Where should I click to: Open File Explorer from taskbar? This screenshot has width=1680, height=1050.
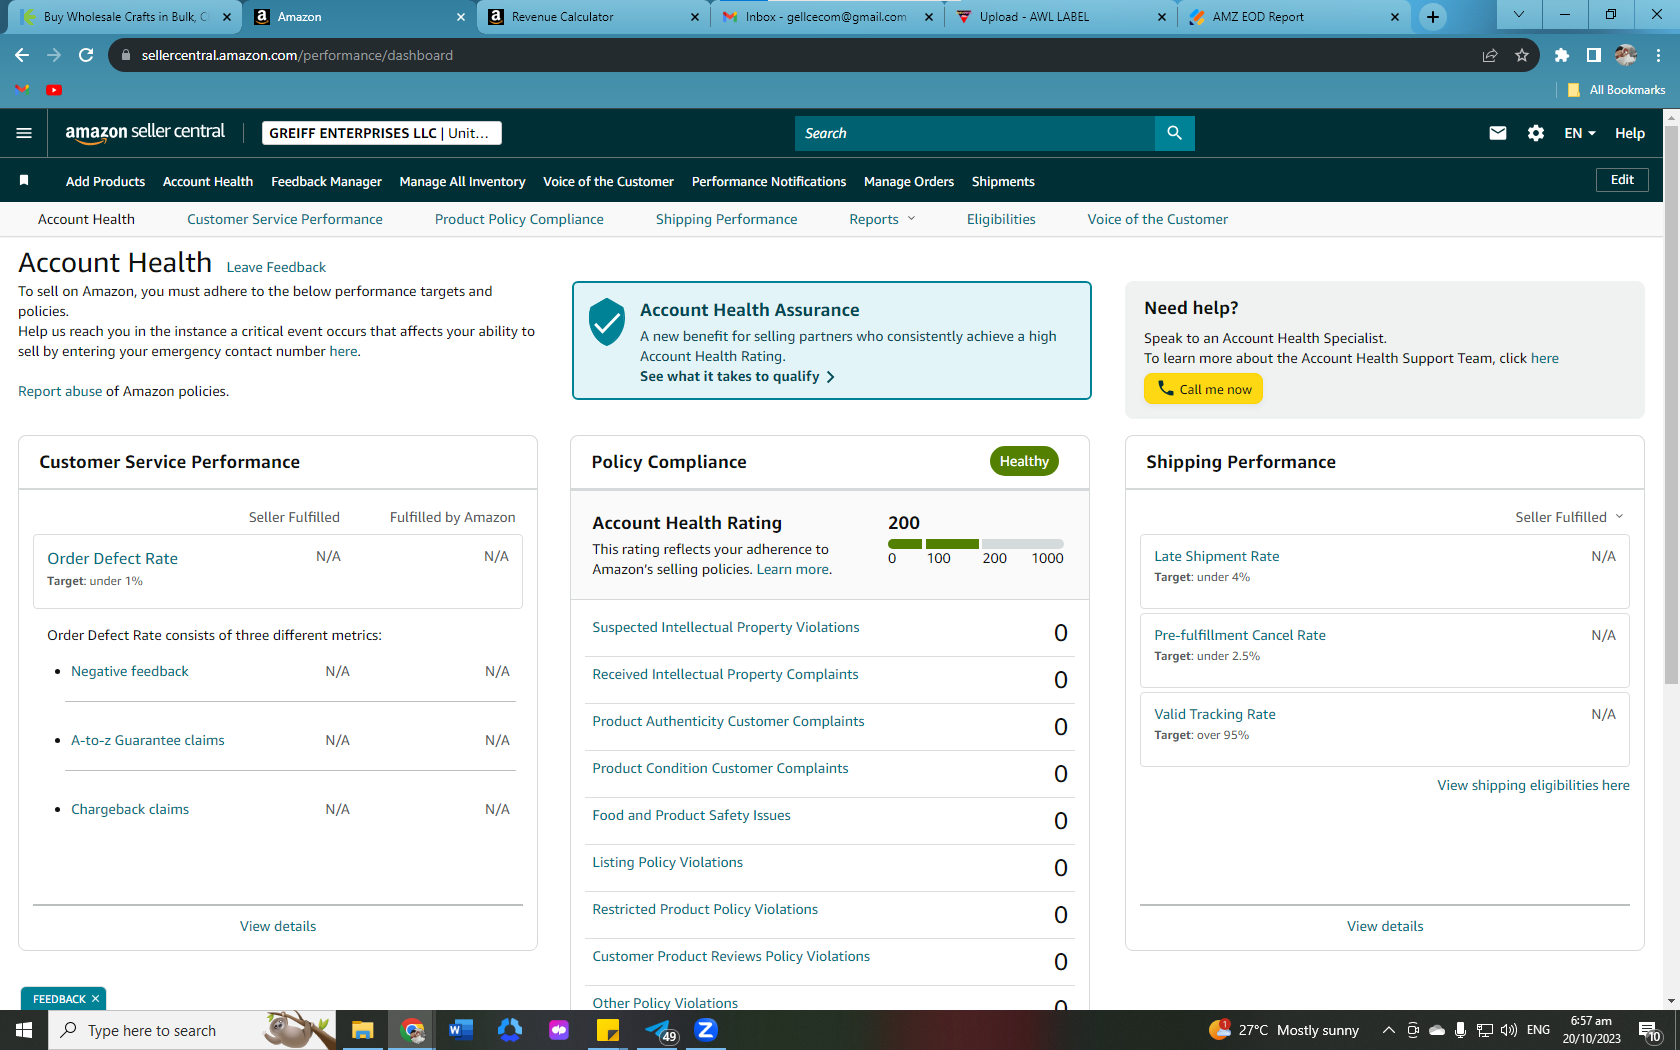[362, 1030]
